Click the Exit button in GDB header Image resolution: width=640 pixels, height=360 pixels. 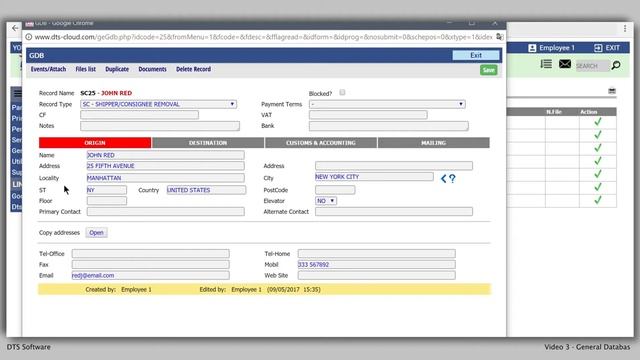pyautogui.click(x=476, y=55)
